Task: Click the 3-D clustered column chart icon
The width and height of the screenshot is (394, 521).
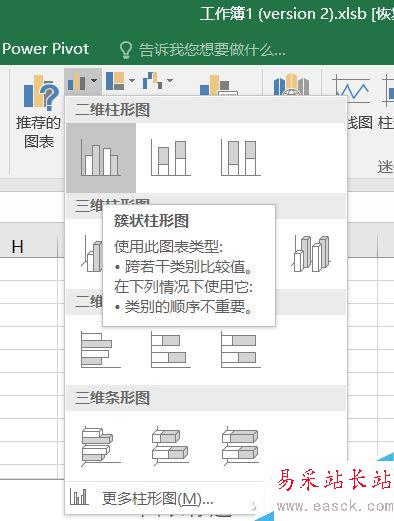Action: click(x=92, y=253)
